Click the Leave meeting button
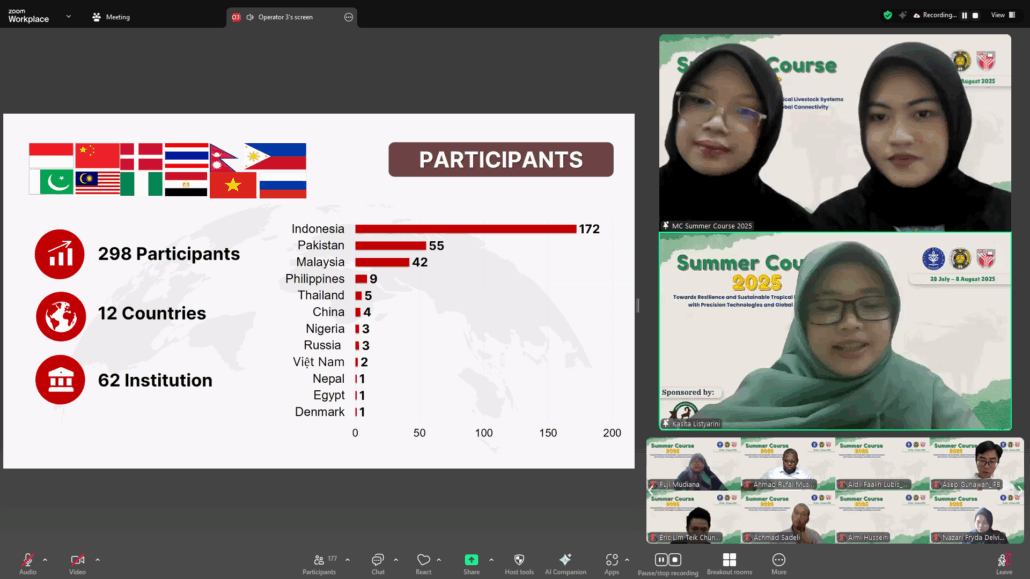Viewport: 1030px width, 579px height. pyautogui.click(x=1004, y=561)
